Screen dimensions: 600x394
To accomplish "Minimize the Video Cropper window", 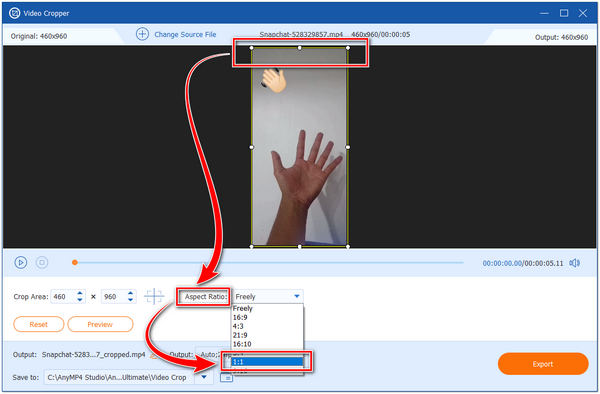I will click(x=544, y=13).
